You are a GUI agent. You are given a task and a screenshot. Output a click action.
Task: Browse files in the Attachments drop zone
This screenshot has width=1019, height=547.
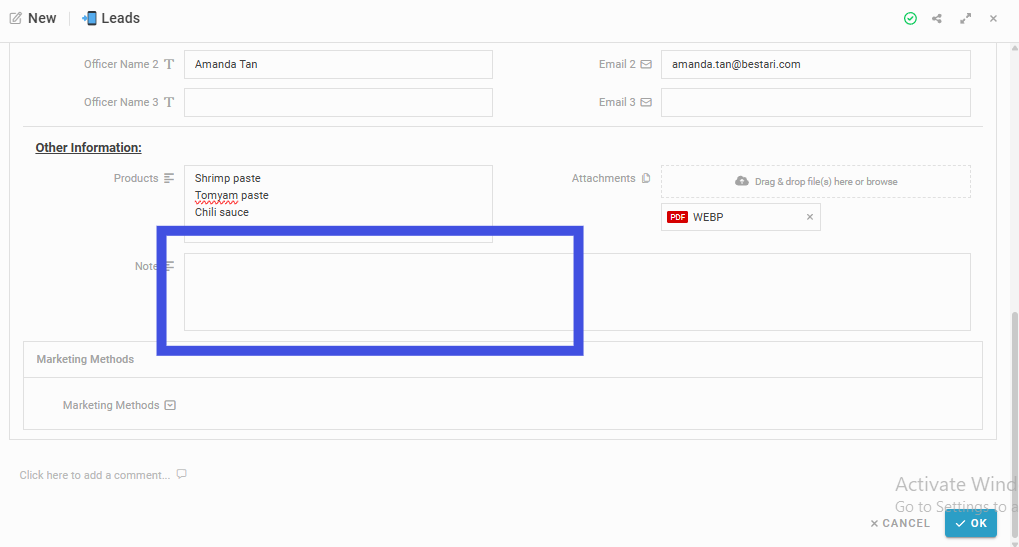[x=816, y=181]
